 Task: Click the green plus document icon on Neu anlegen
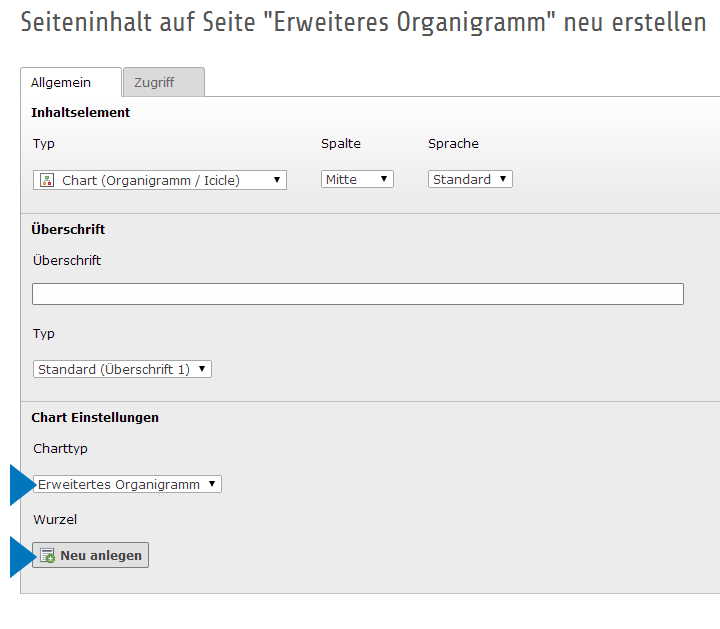[47, 556]
